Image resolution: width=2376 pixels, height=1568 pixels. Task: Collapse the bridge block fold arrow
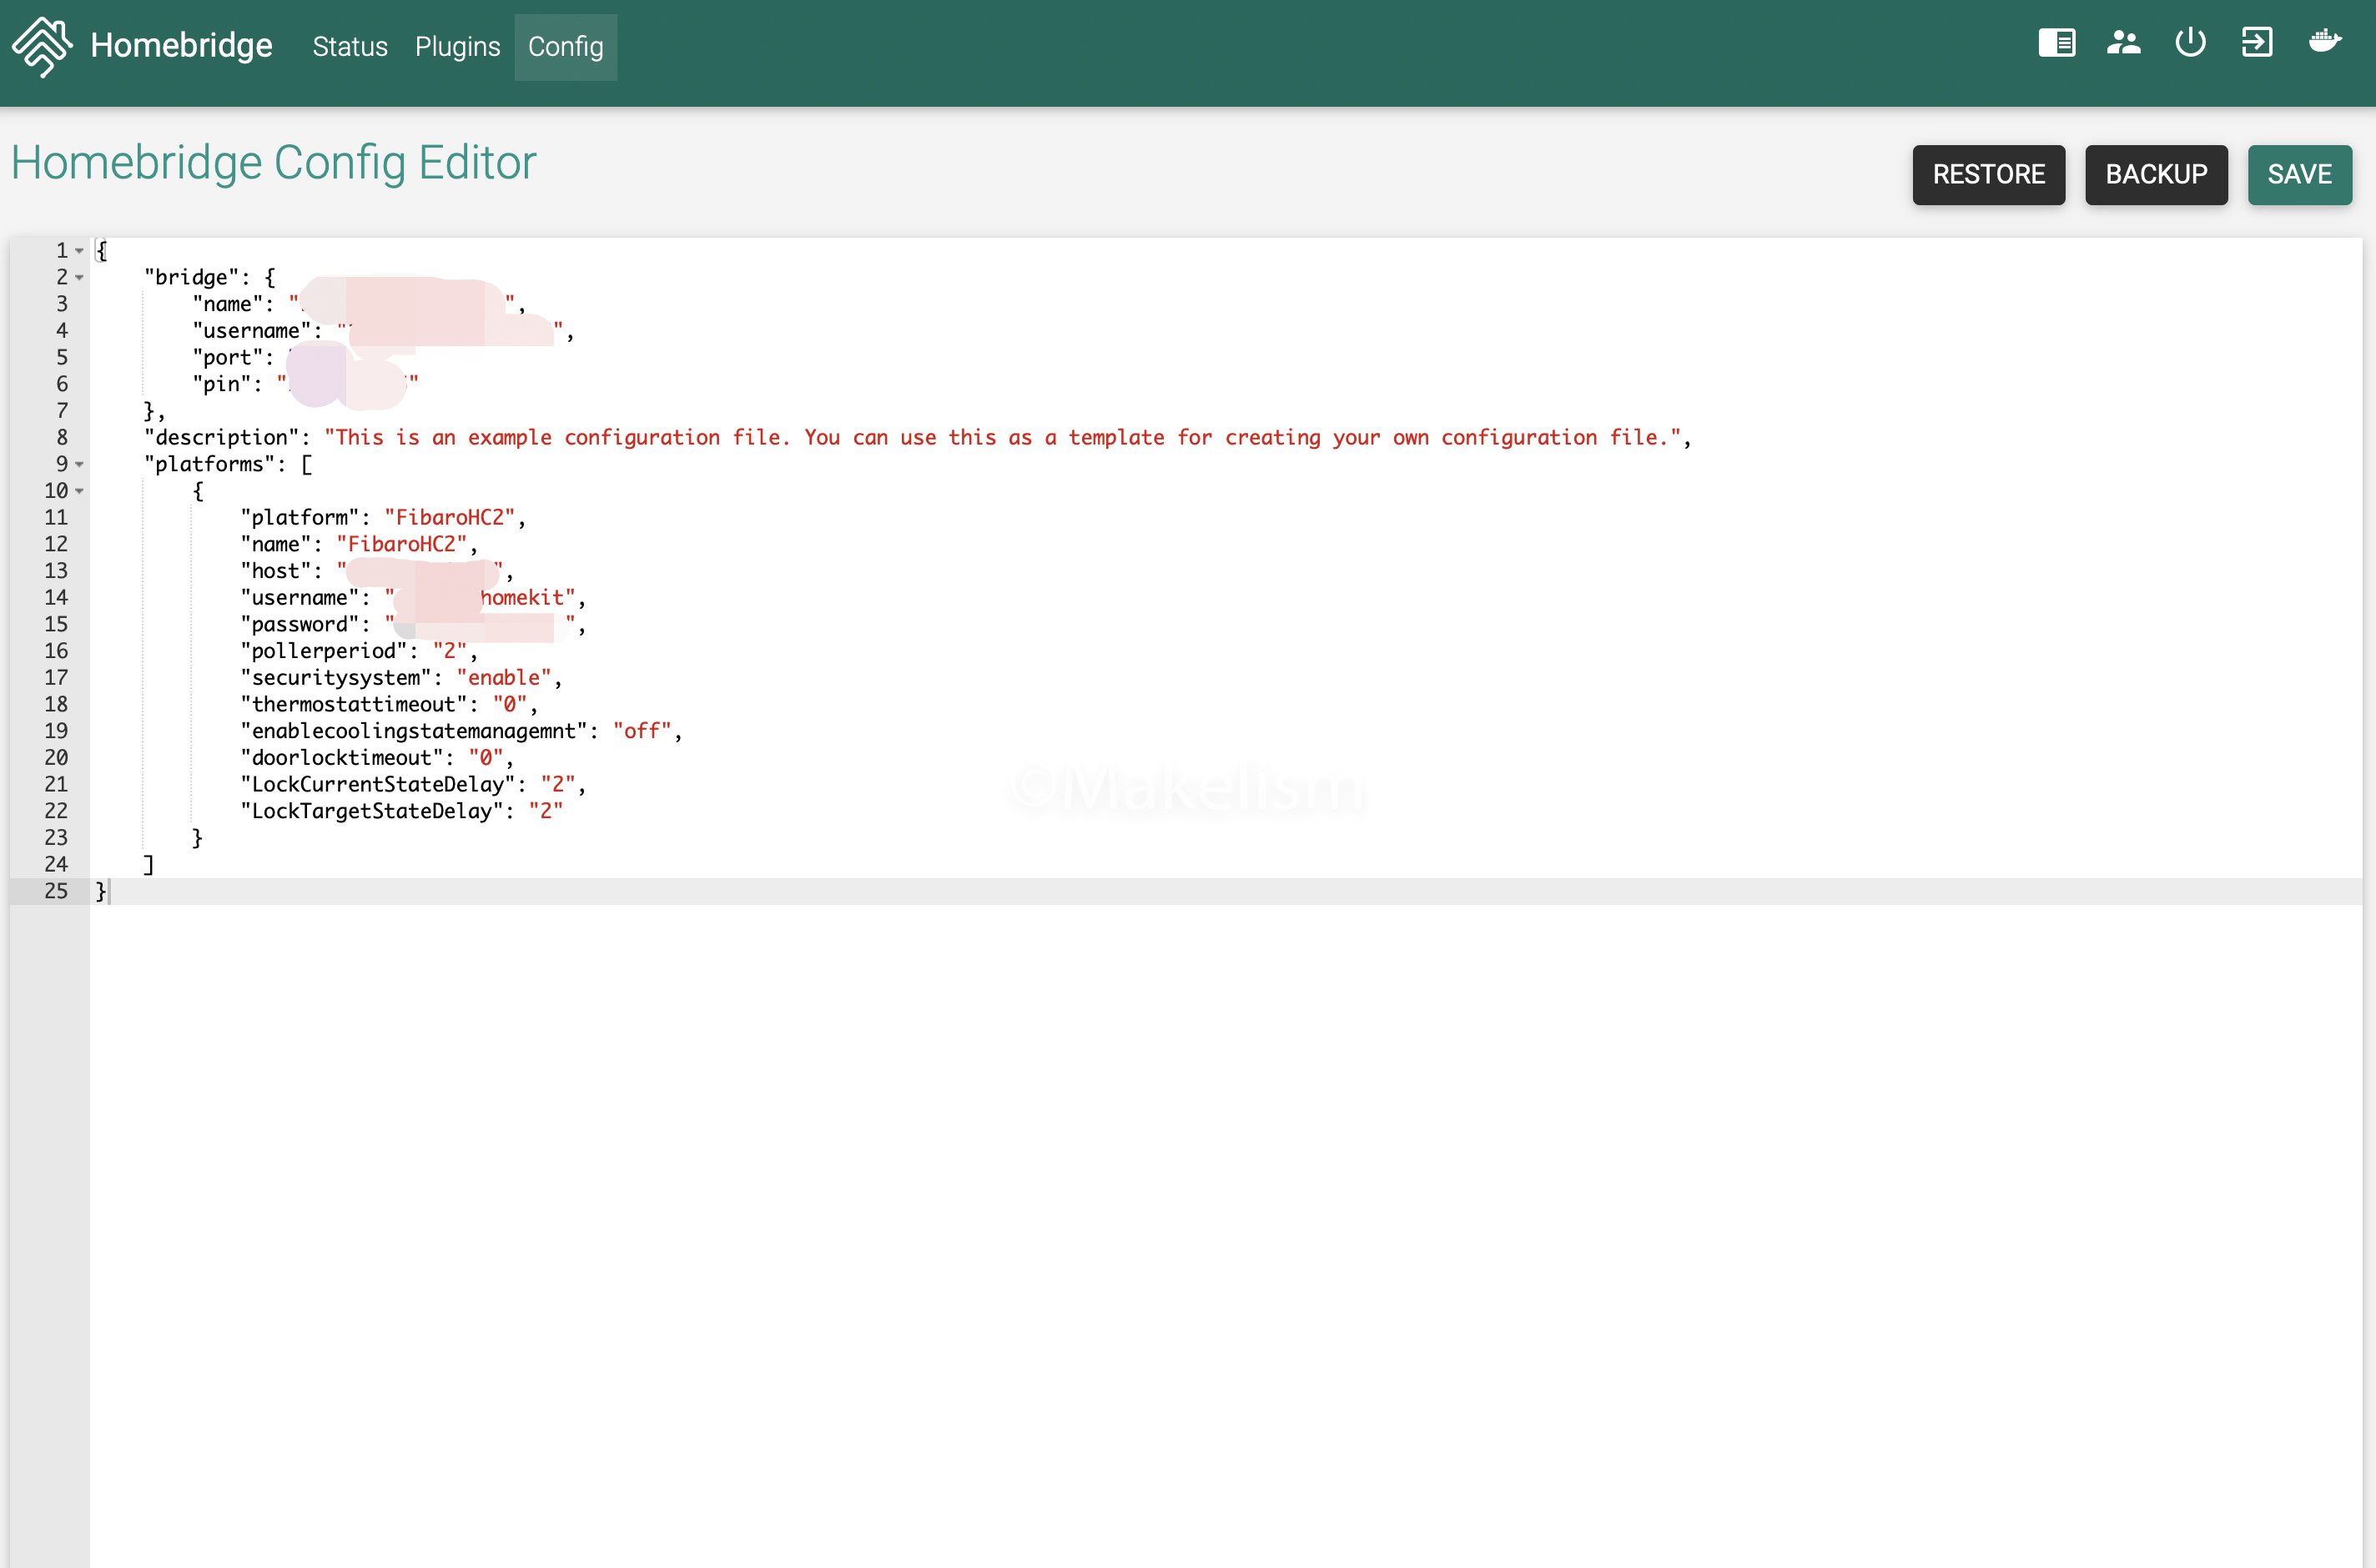(x=79, y=278)
